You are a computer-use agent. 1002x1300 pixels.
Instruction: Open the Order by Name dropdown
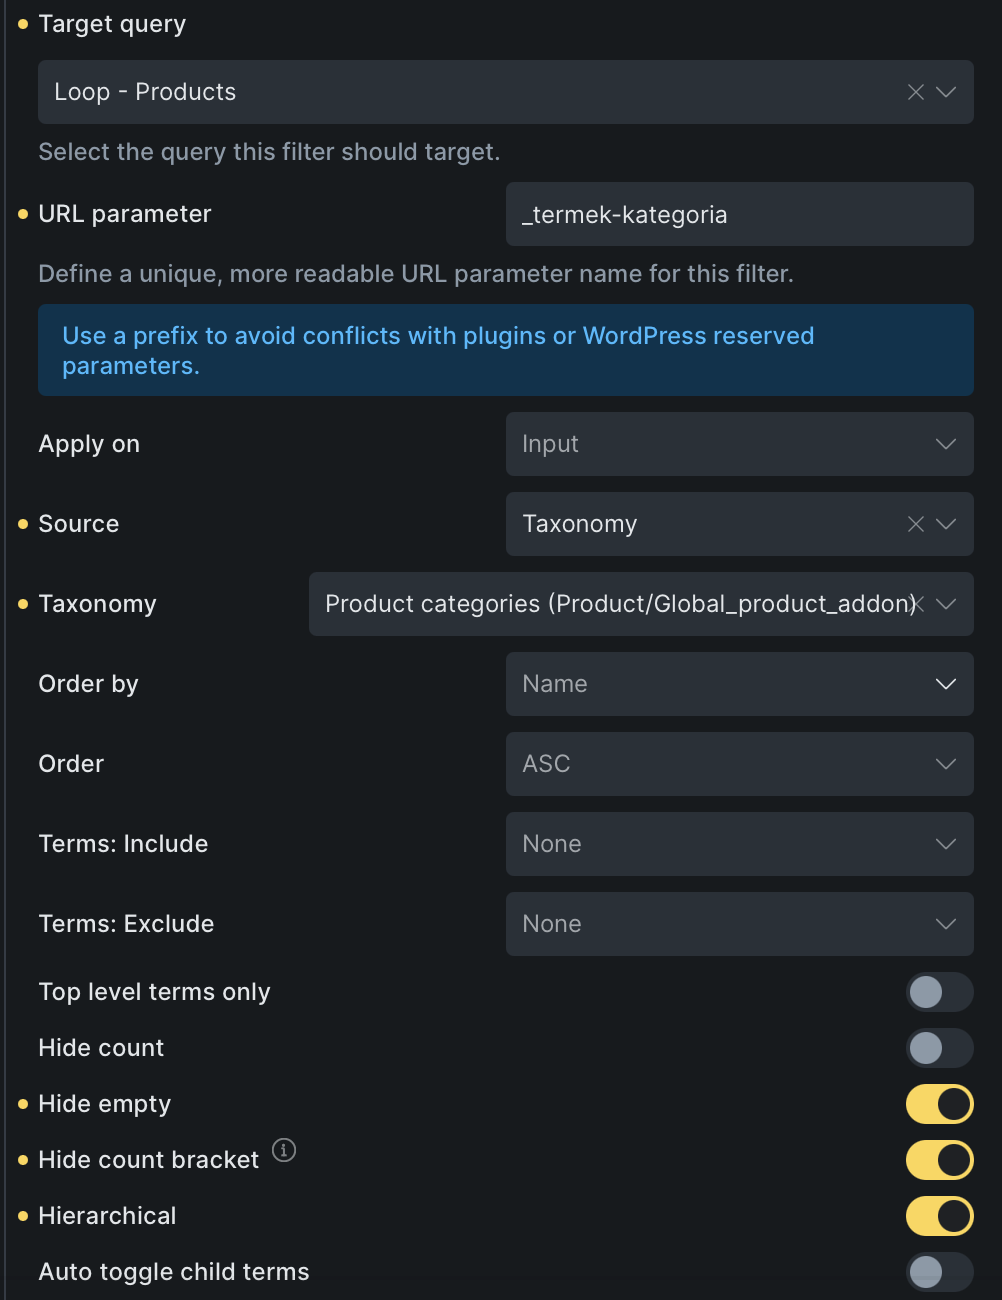point(739,684)
